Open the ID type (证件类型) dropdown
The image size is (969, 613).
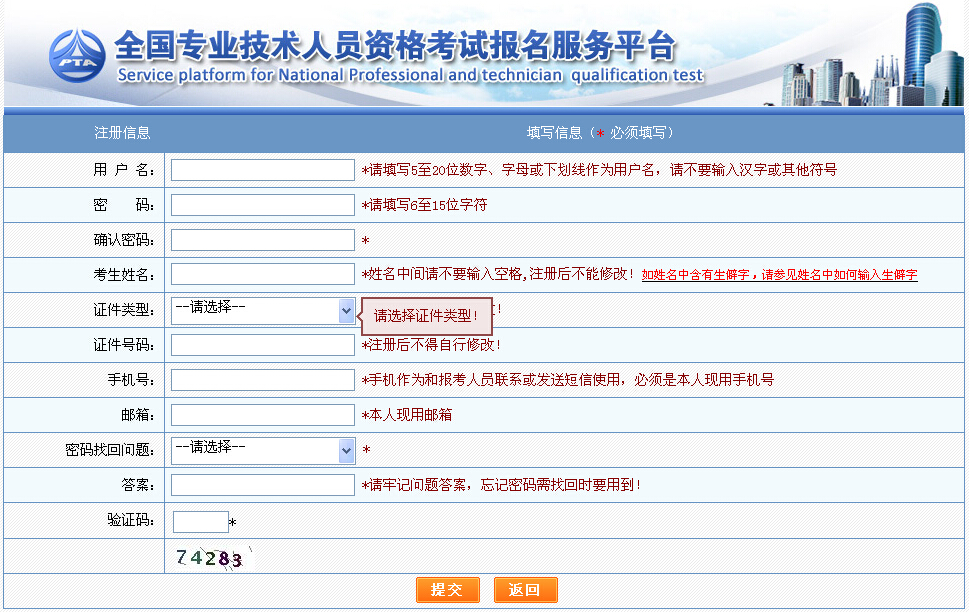(264, 310)
